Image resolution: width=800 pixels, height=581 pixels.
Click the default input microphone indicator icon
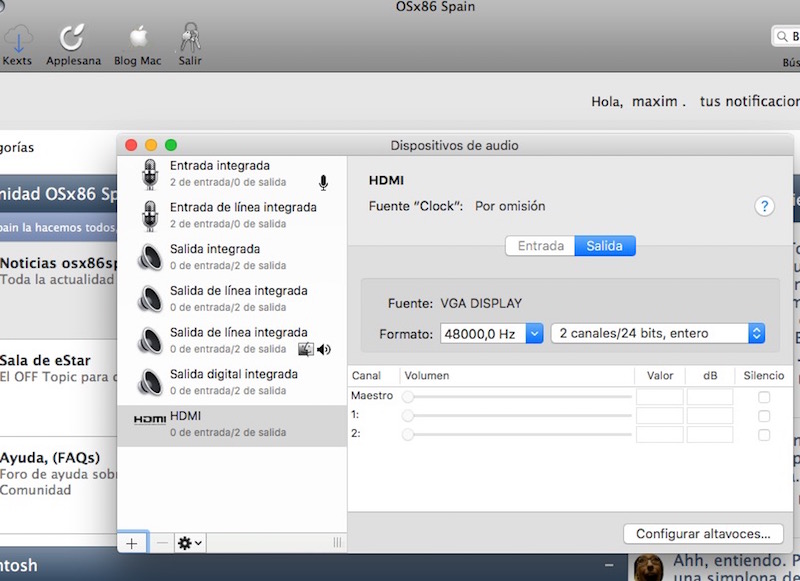click(x=323, y=183)
